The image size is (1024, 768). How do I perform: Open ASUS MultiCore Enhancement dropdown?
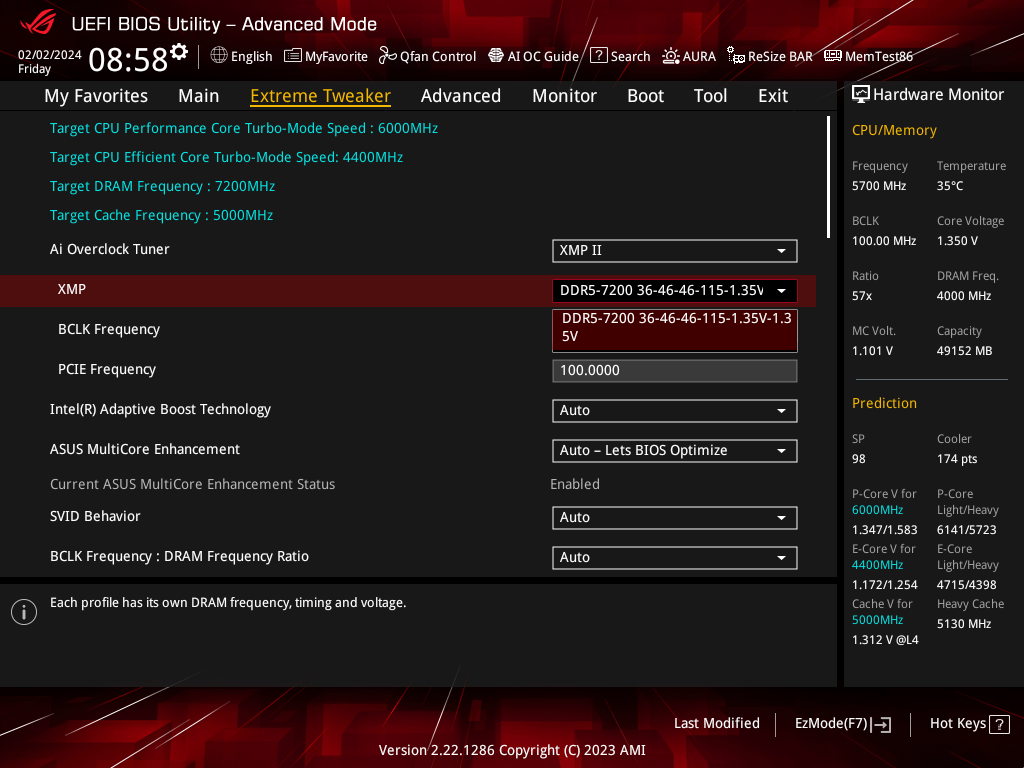point(675,451)
